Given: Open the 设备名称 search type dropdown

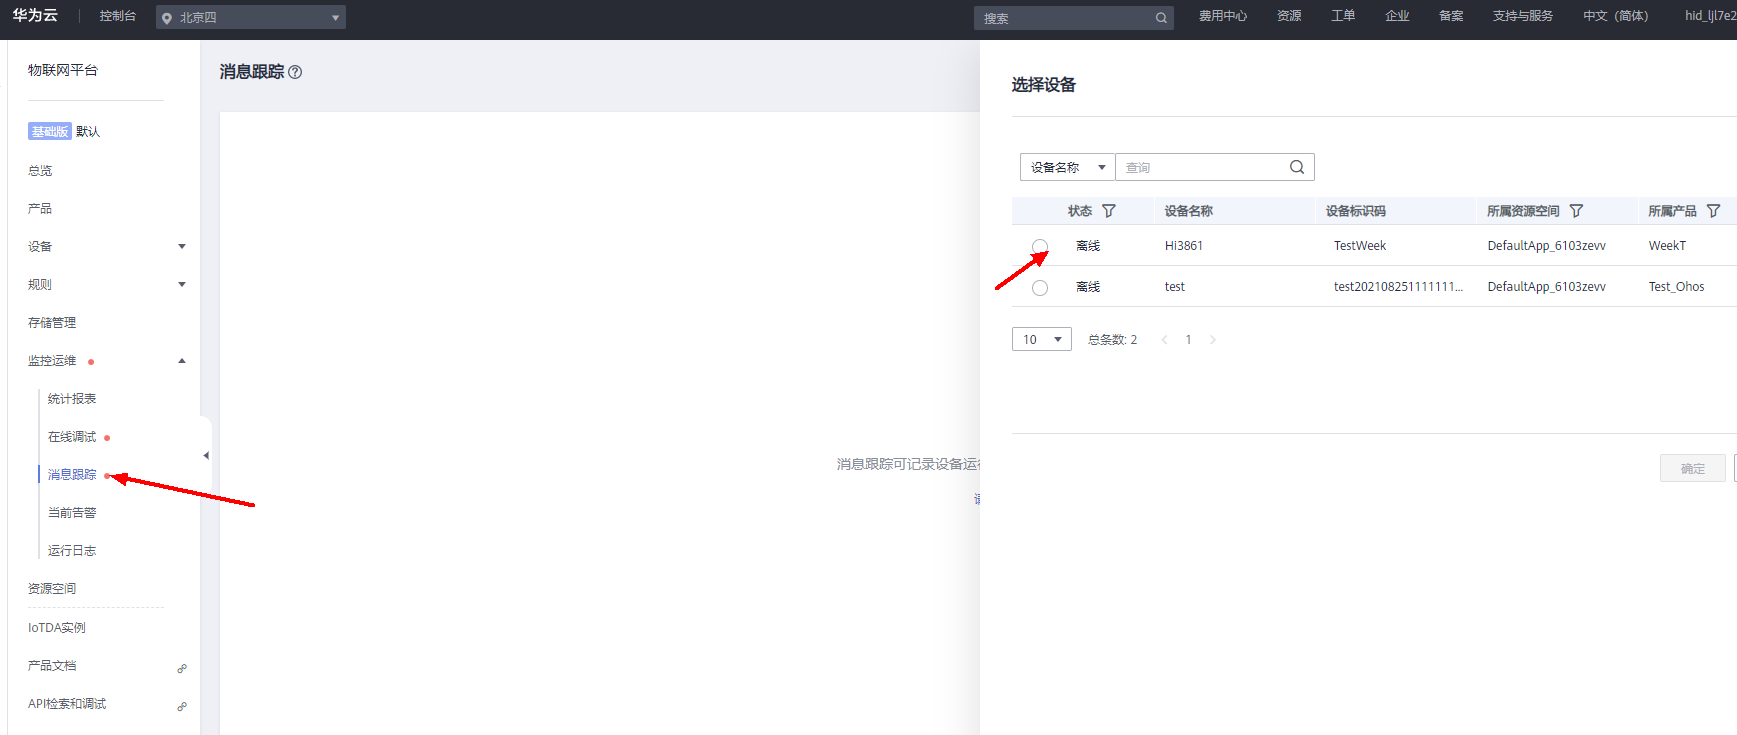Looking at the screenshot, I should (x=1067, y=167).
